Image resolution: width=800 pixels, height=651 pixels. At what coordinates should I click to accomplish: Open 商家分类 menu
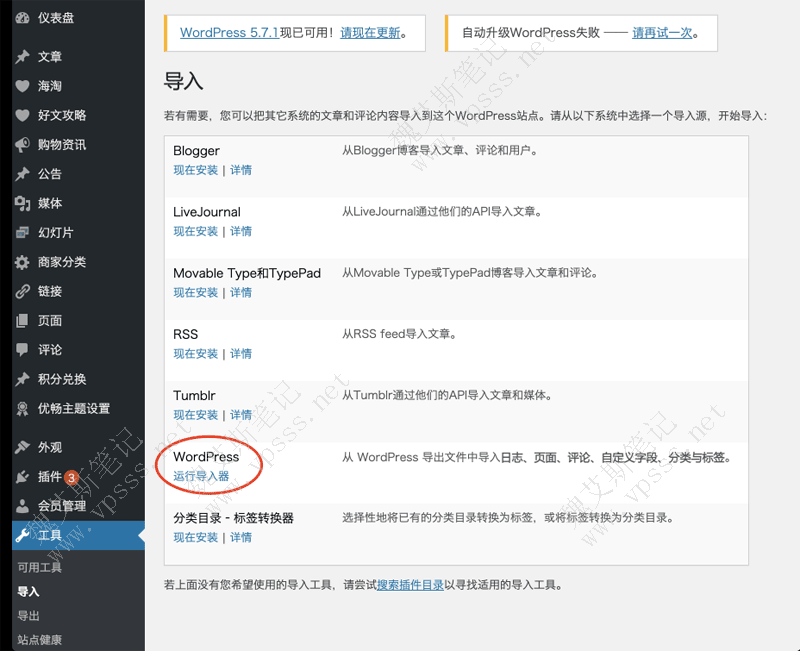tap(62, 262)
